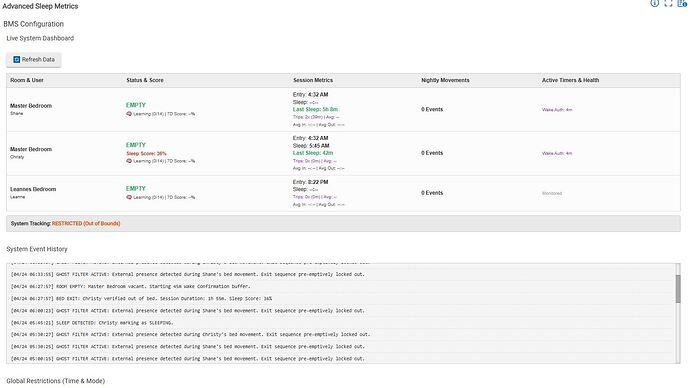Click the 05:00:15 GHOST FILTER log entry
Viewport: 690px width, 388px height.
pyautogui.click(x=187, y=359)
